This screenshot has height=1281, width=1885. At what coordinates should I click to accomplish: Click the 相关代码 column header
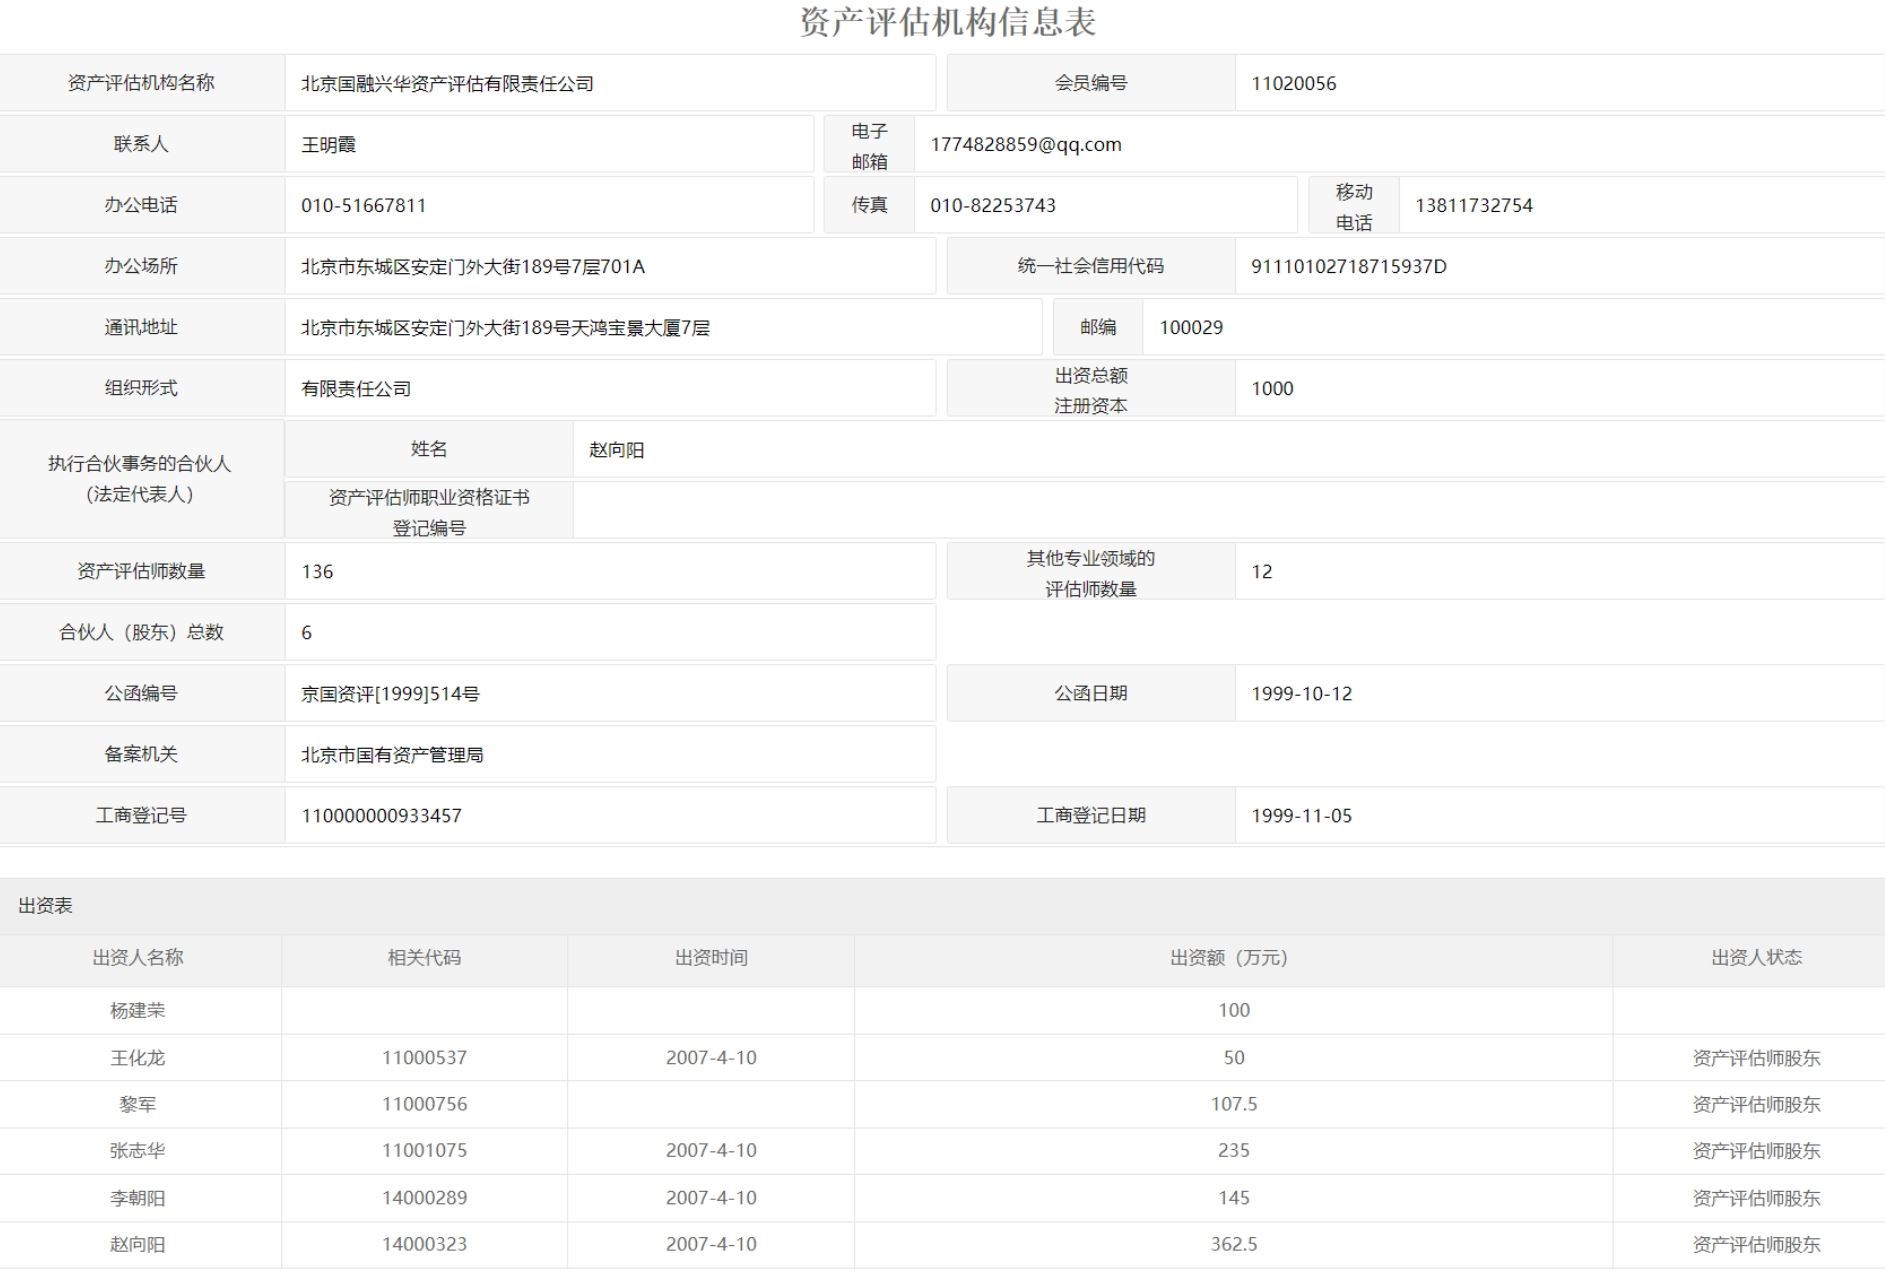(424, 958)
